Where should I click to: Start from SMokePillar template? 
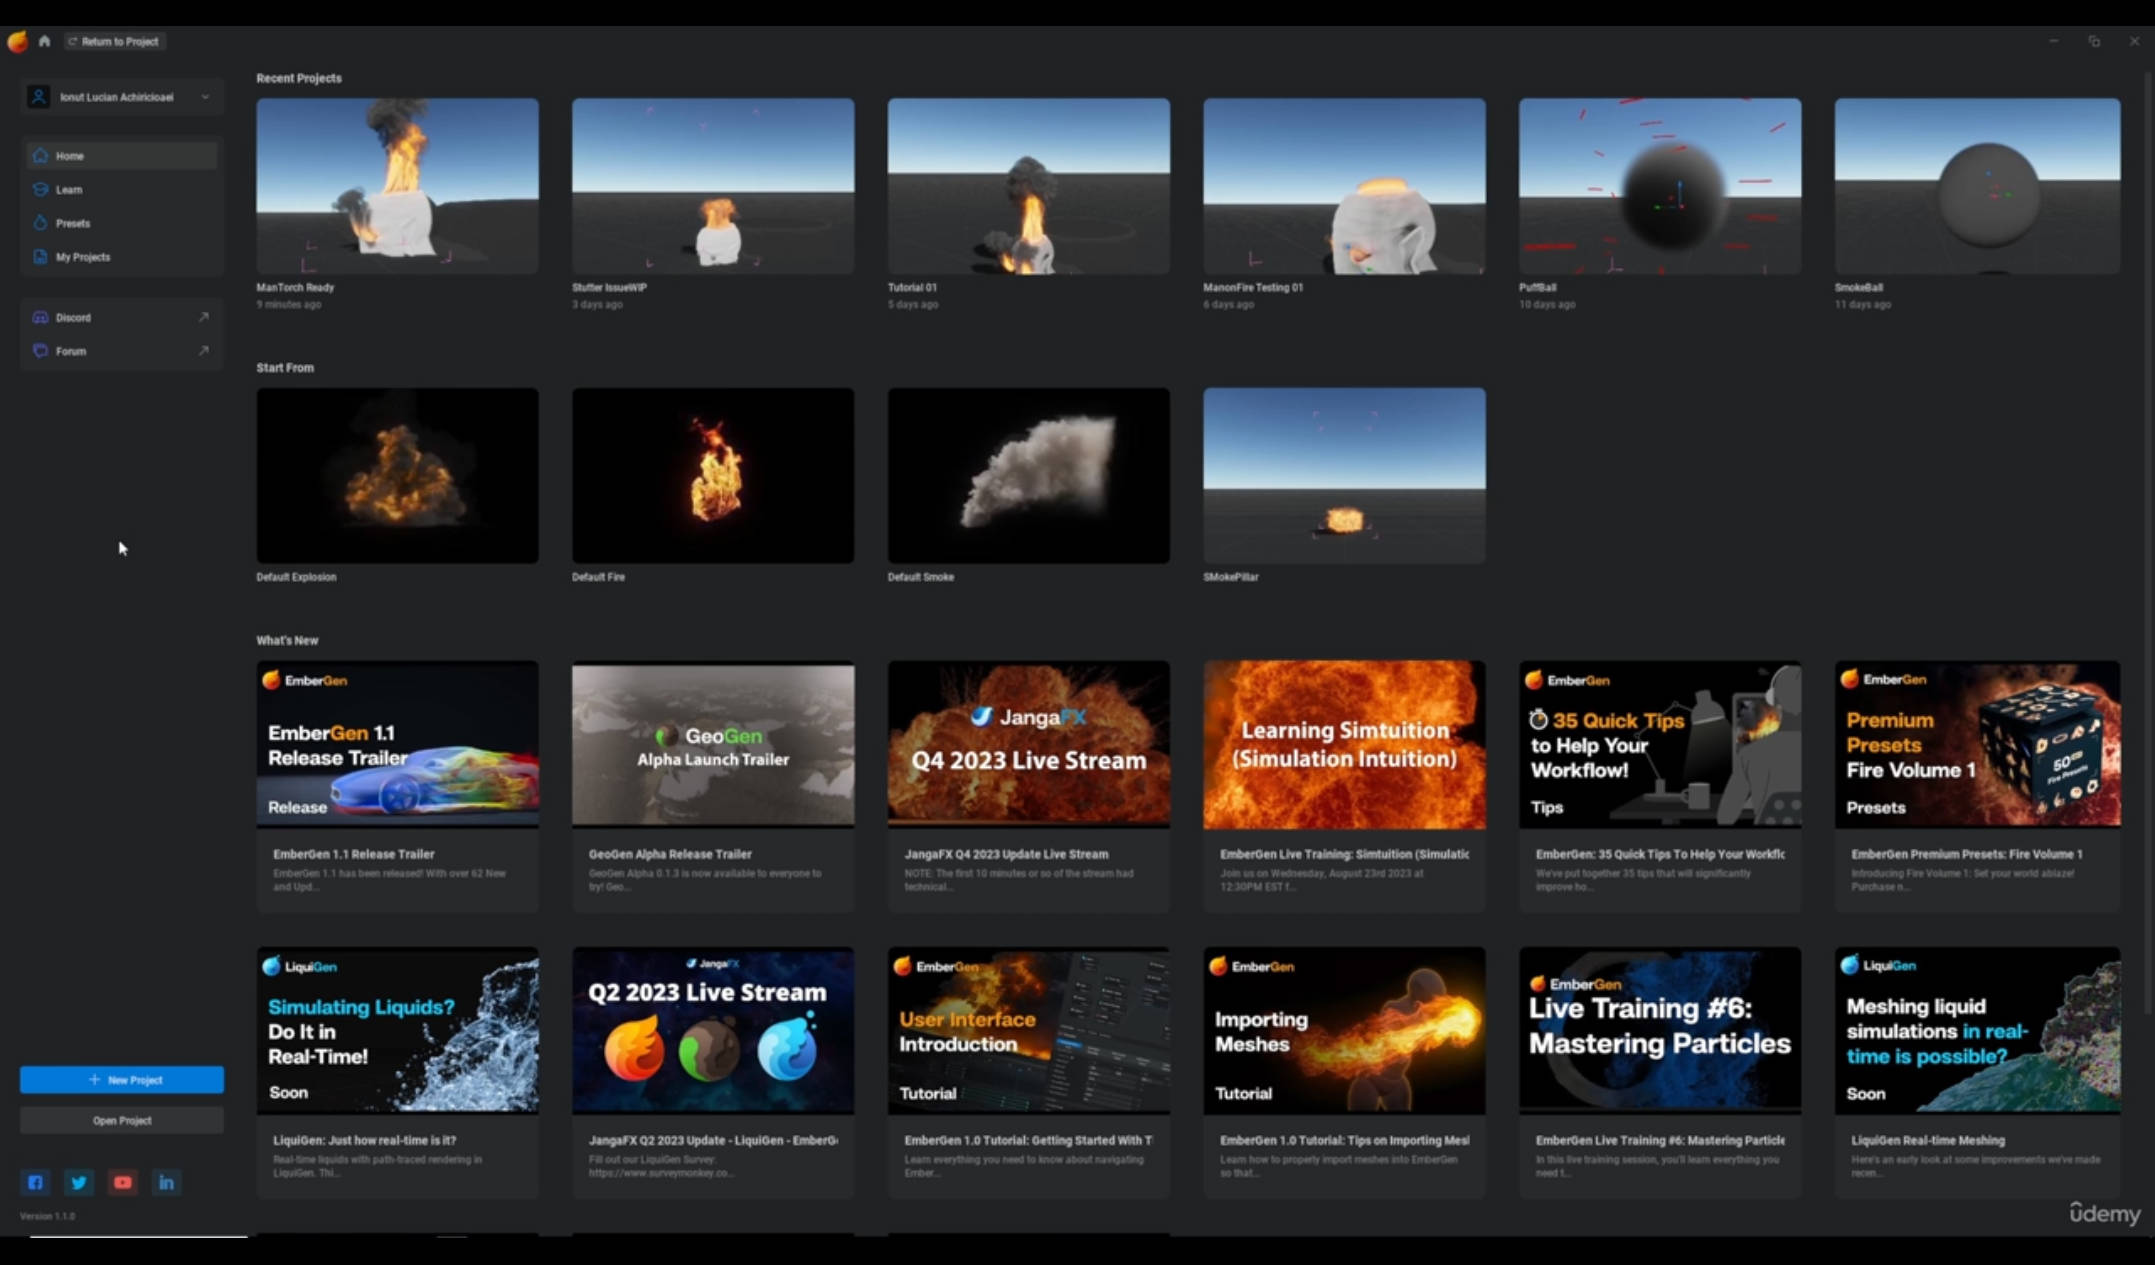pos(1344,476)
